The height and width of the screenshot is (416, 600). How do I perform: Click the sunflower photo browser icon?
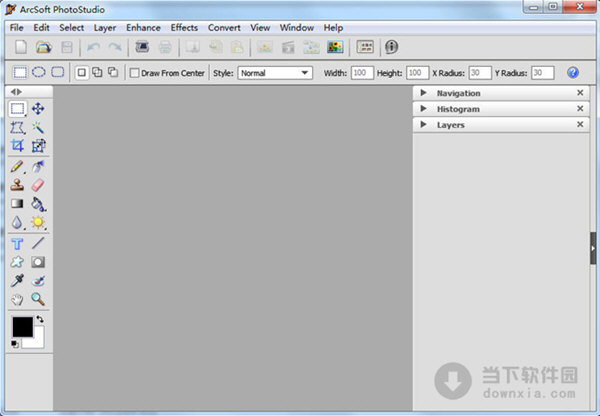click(335, 47)
